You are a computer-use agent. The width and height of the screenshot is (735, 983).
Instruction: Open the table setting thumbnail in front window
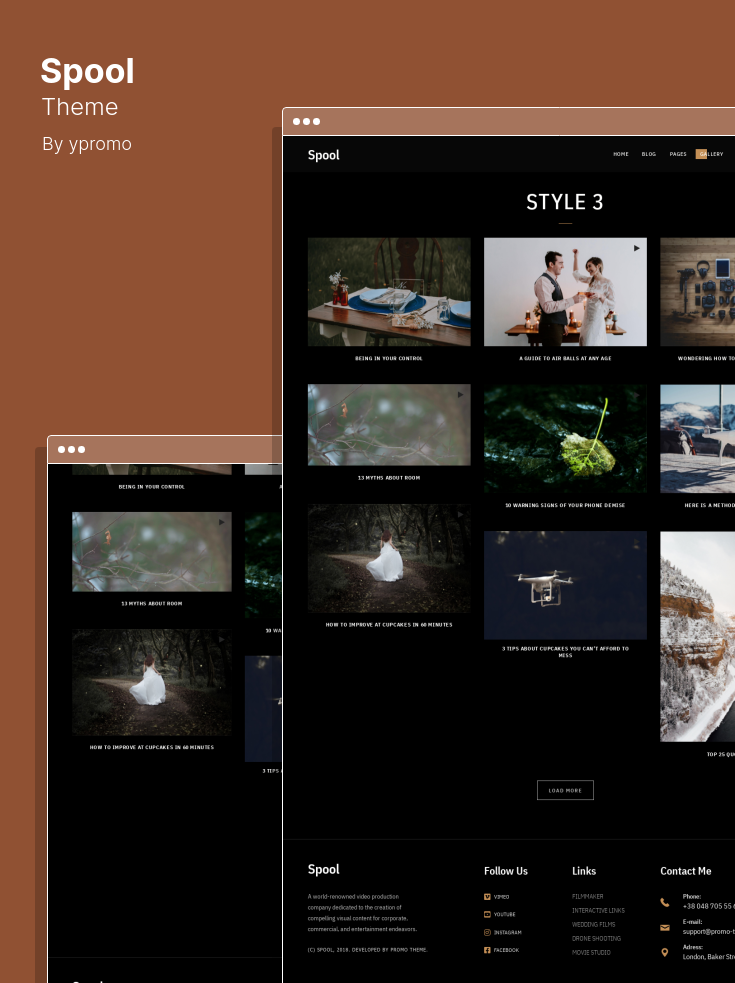(389, 292)
